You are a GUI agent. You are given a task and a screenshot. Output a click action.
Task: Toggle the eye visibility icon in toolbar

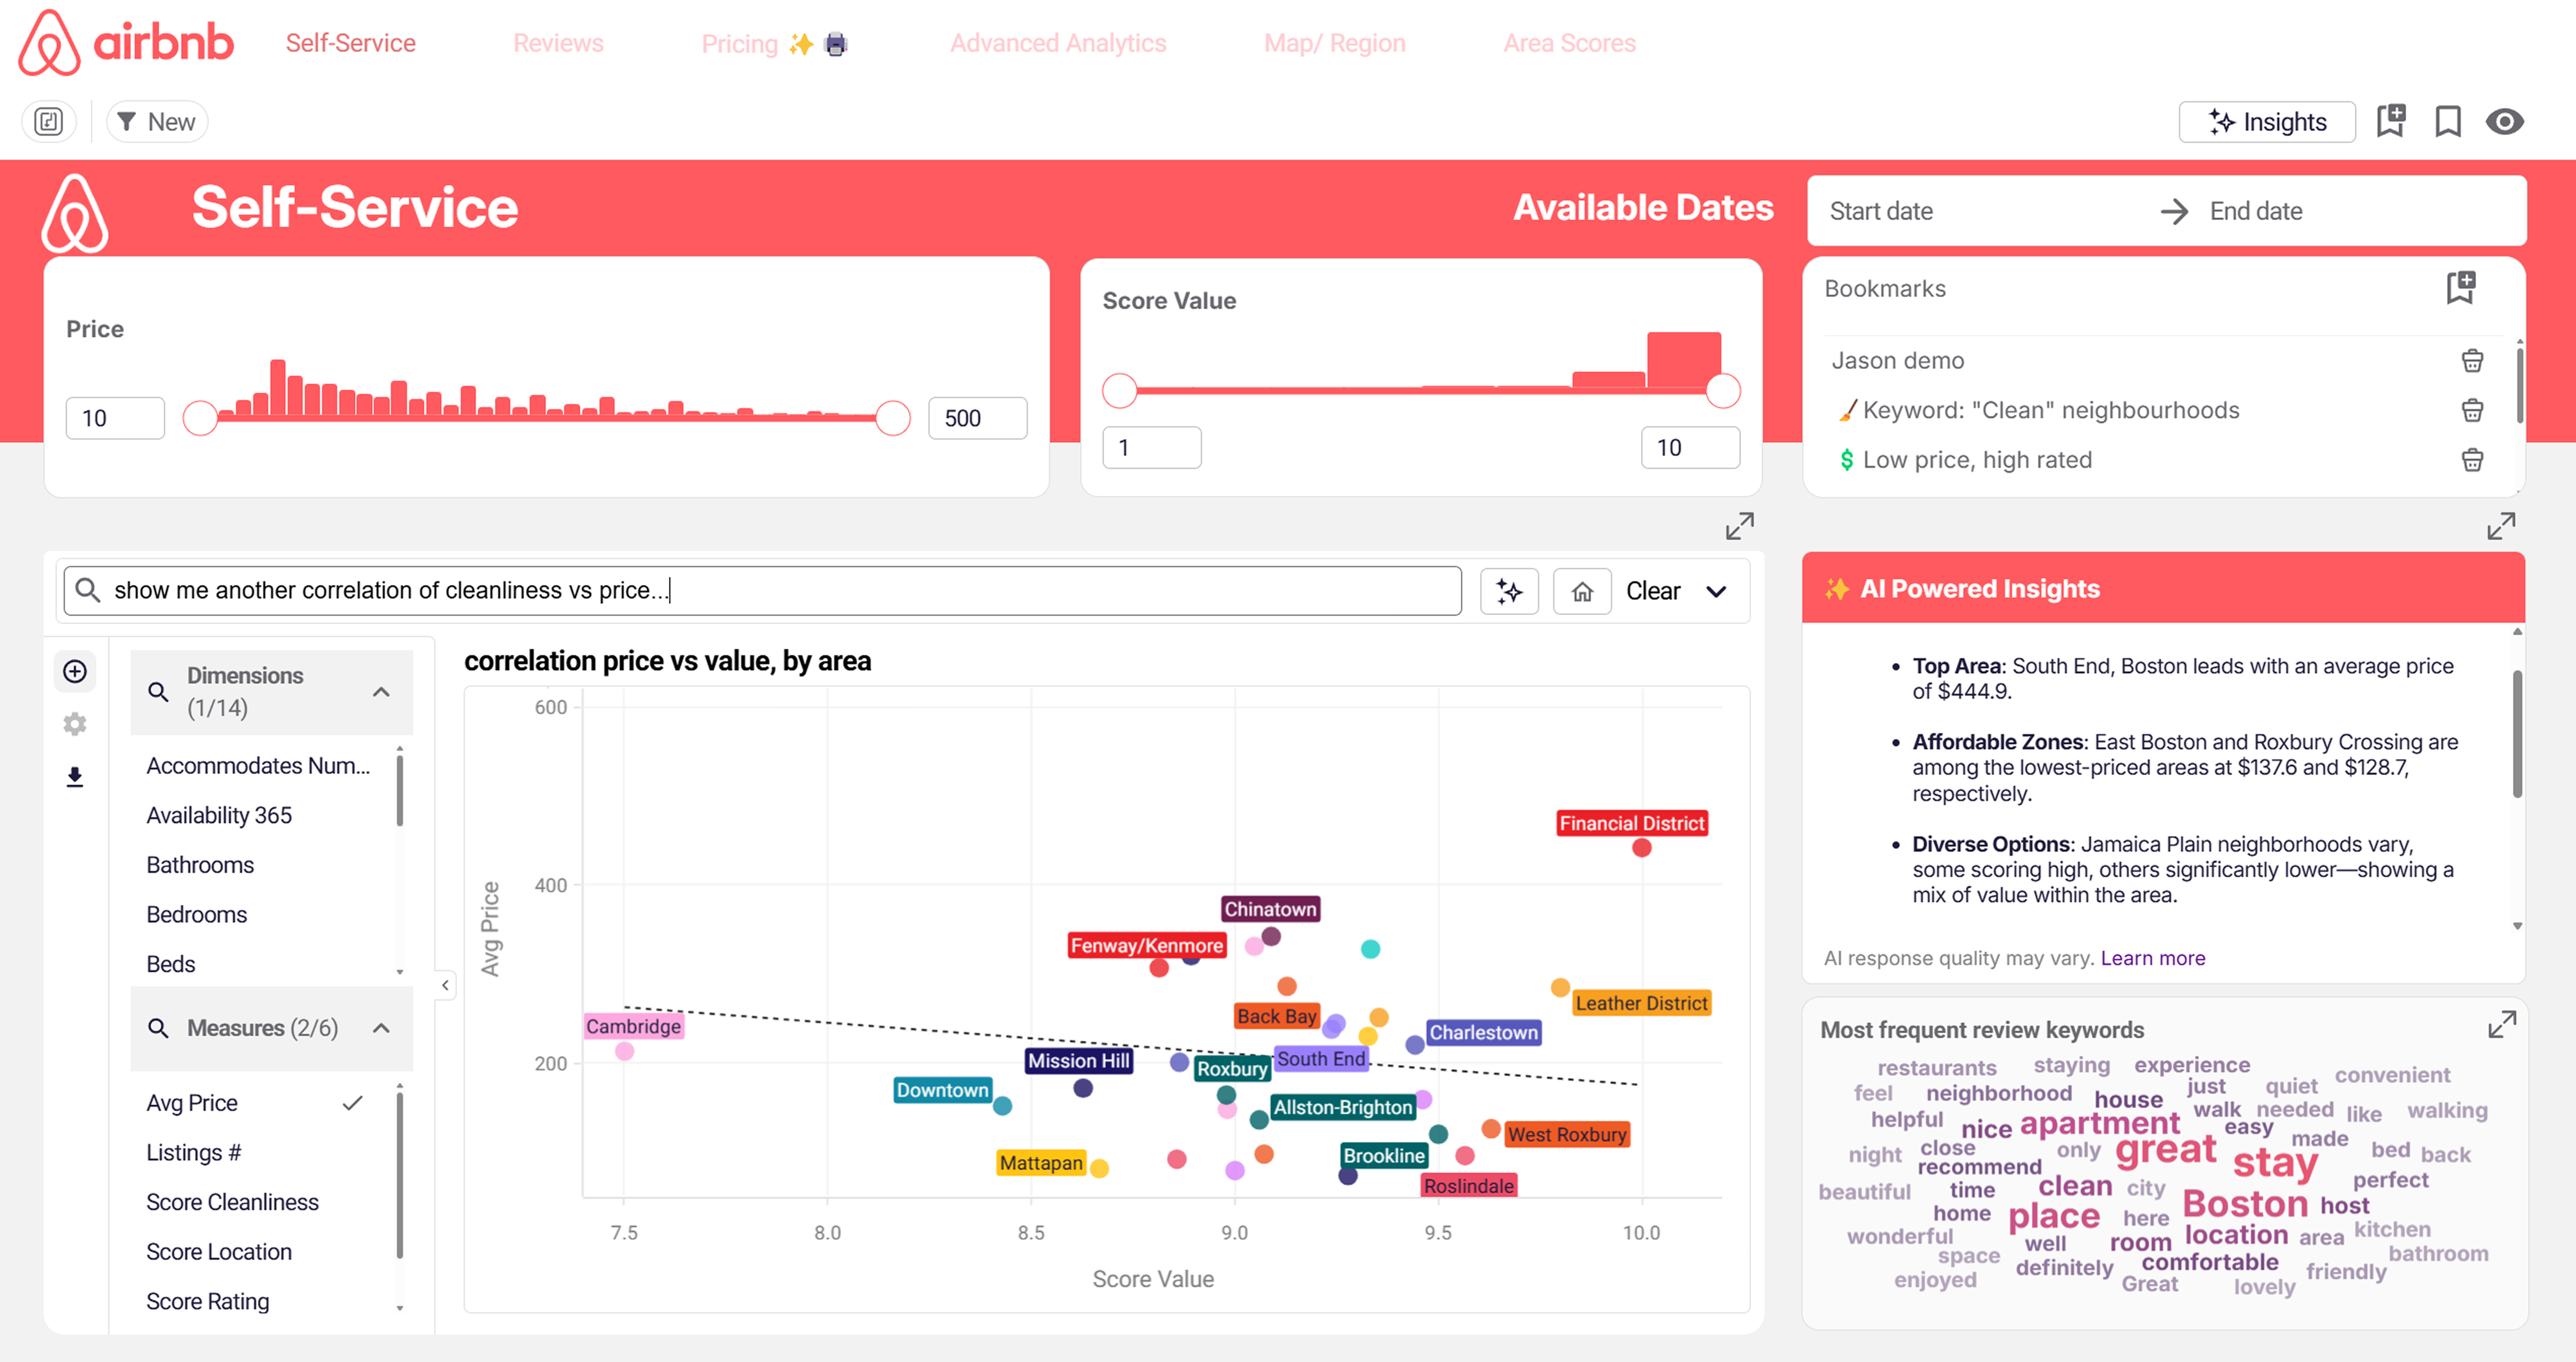coord(2505,122)
